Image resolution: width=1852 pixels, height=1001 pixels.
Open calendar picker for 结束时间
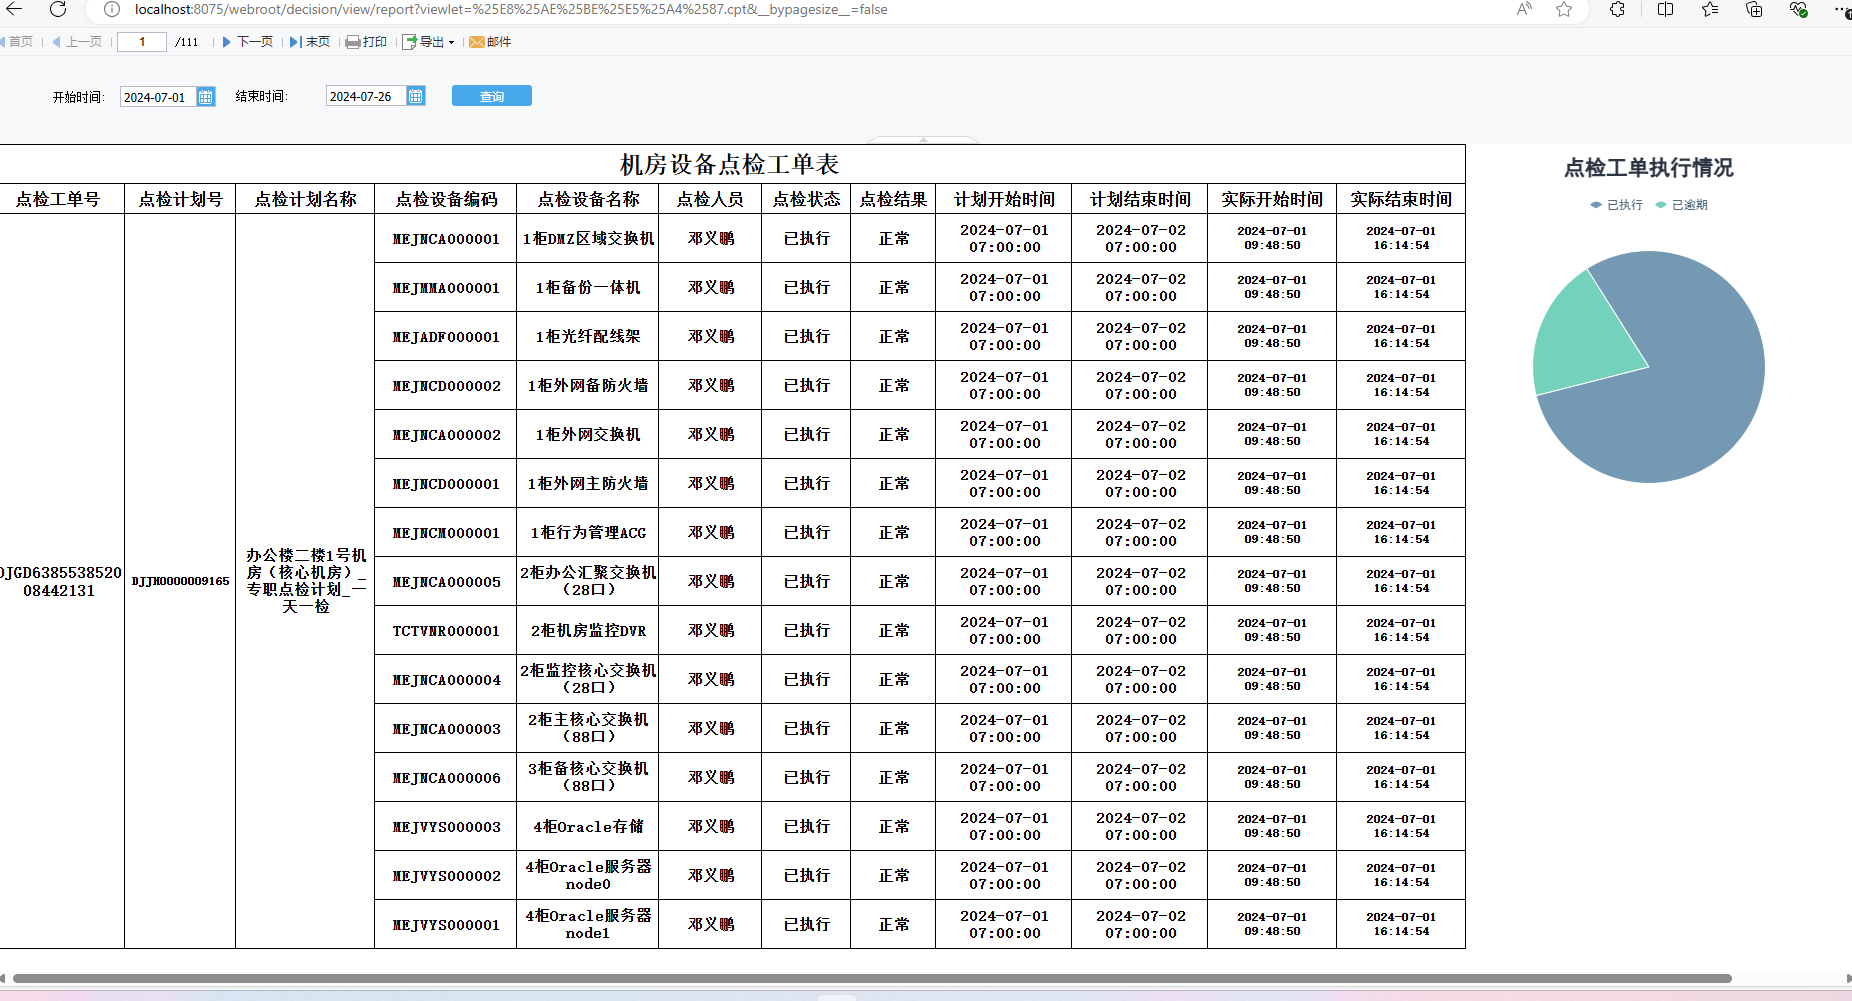coord(416,96)
